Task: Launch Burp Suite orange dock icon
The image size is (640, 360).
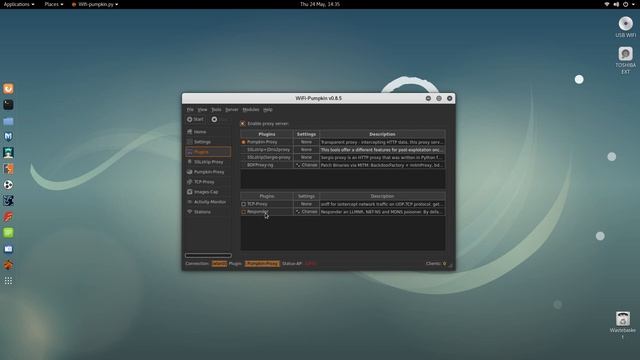Action: (8, 169)
